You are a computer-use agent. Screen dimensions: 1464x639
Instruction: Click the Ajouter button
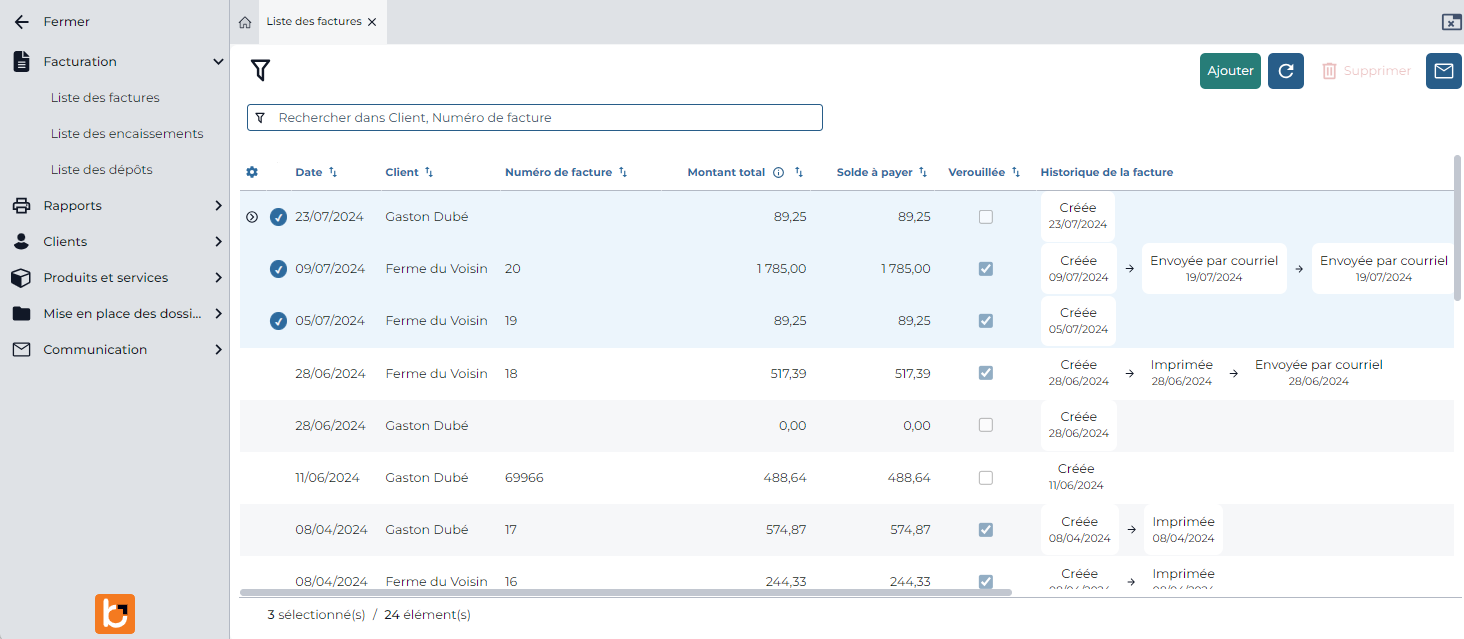[x=1230, y=71]
